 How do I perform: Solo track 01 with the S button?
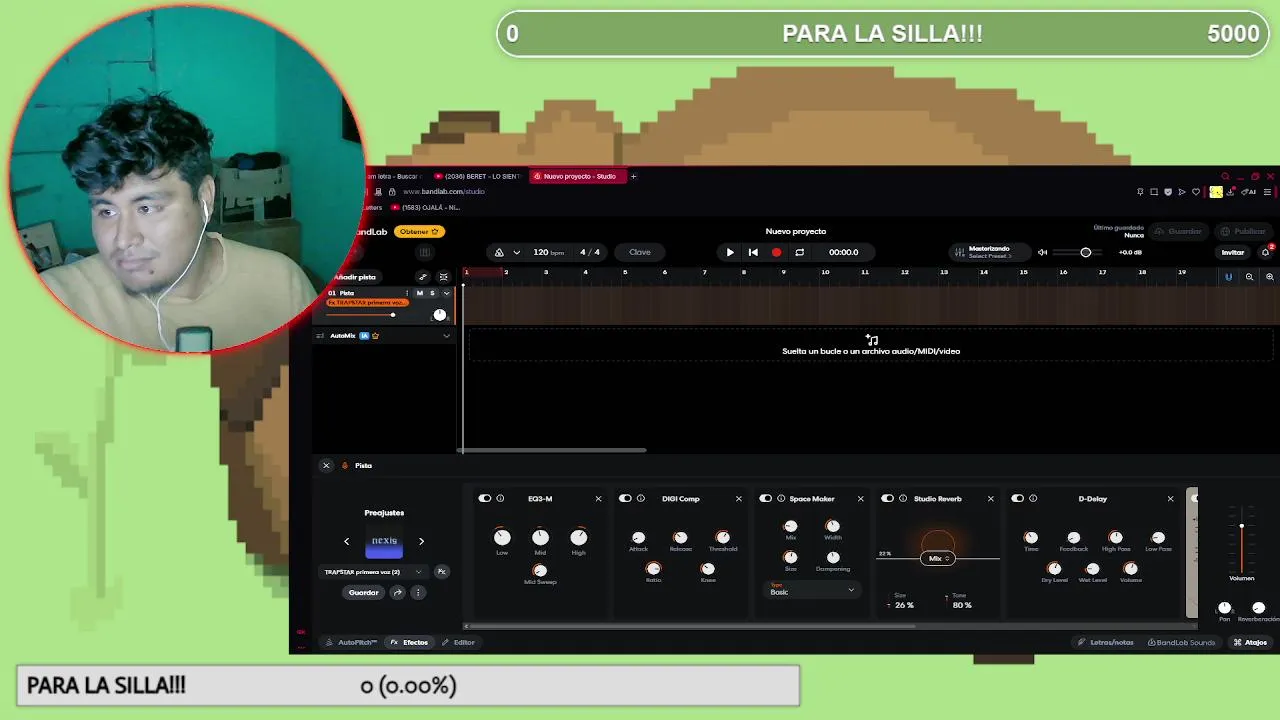click(432, 293)
